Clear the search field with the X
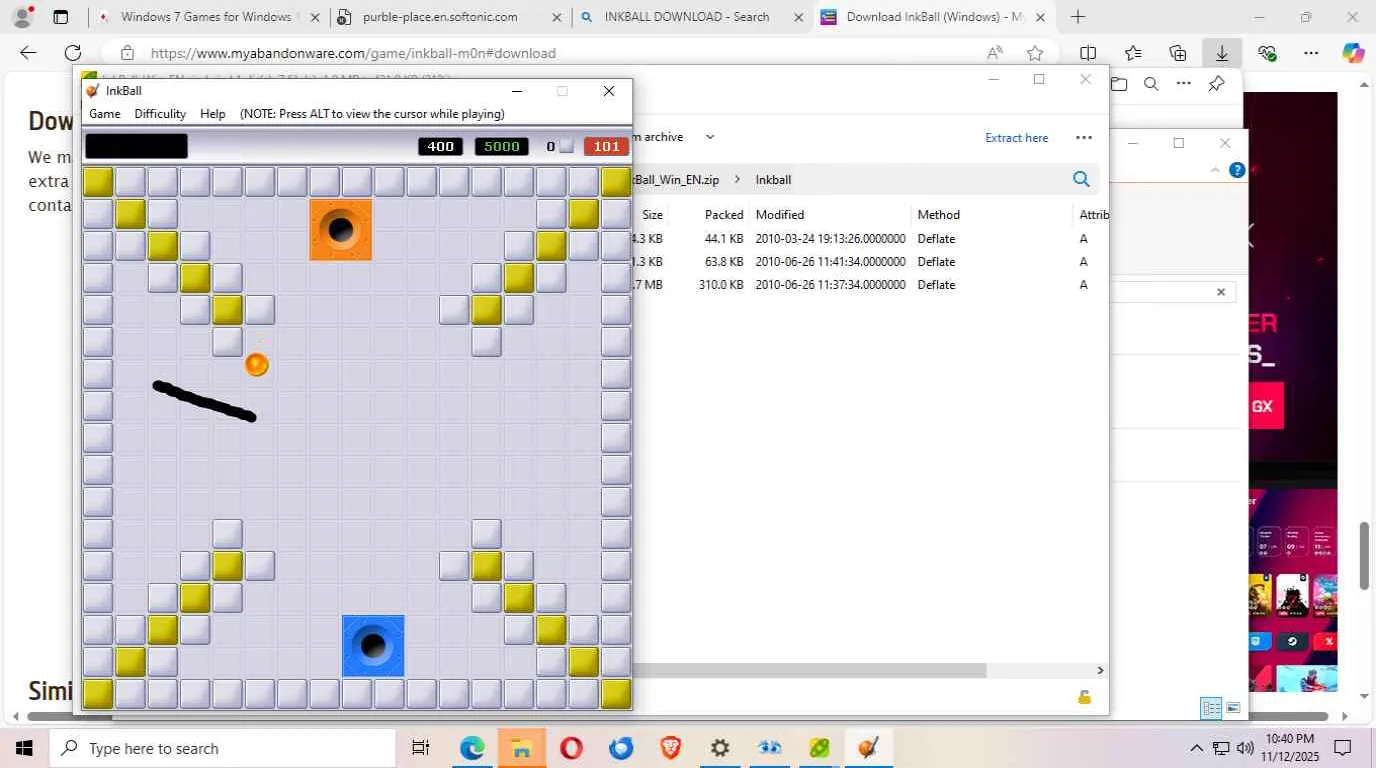The width and height of the screenshot is (1376, 768). click(x=1221, y=292)
